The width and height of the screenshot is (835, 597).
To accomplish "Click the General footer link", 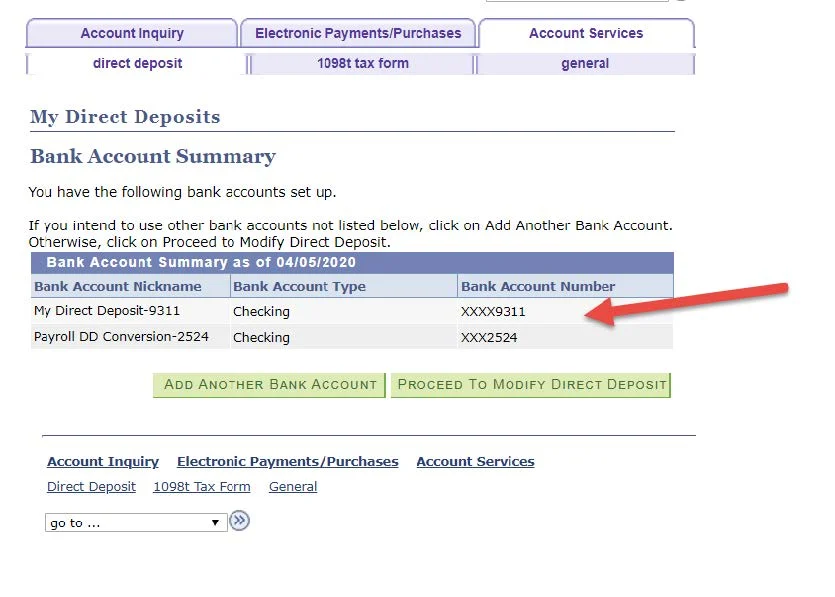I will pyautogui.click(x=292, y=487).
